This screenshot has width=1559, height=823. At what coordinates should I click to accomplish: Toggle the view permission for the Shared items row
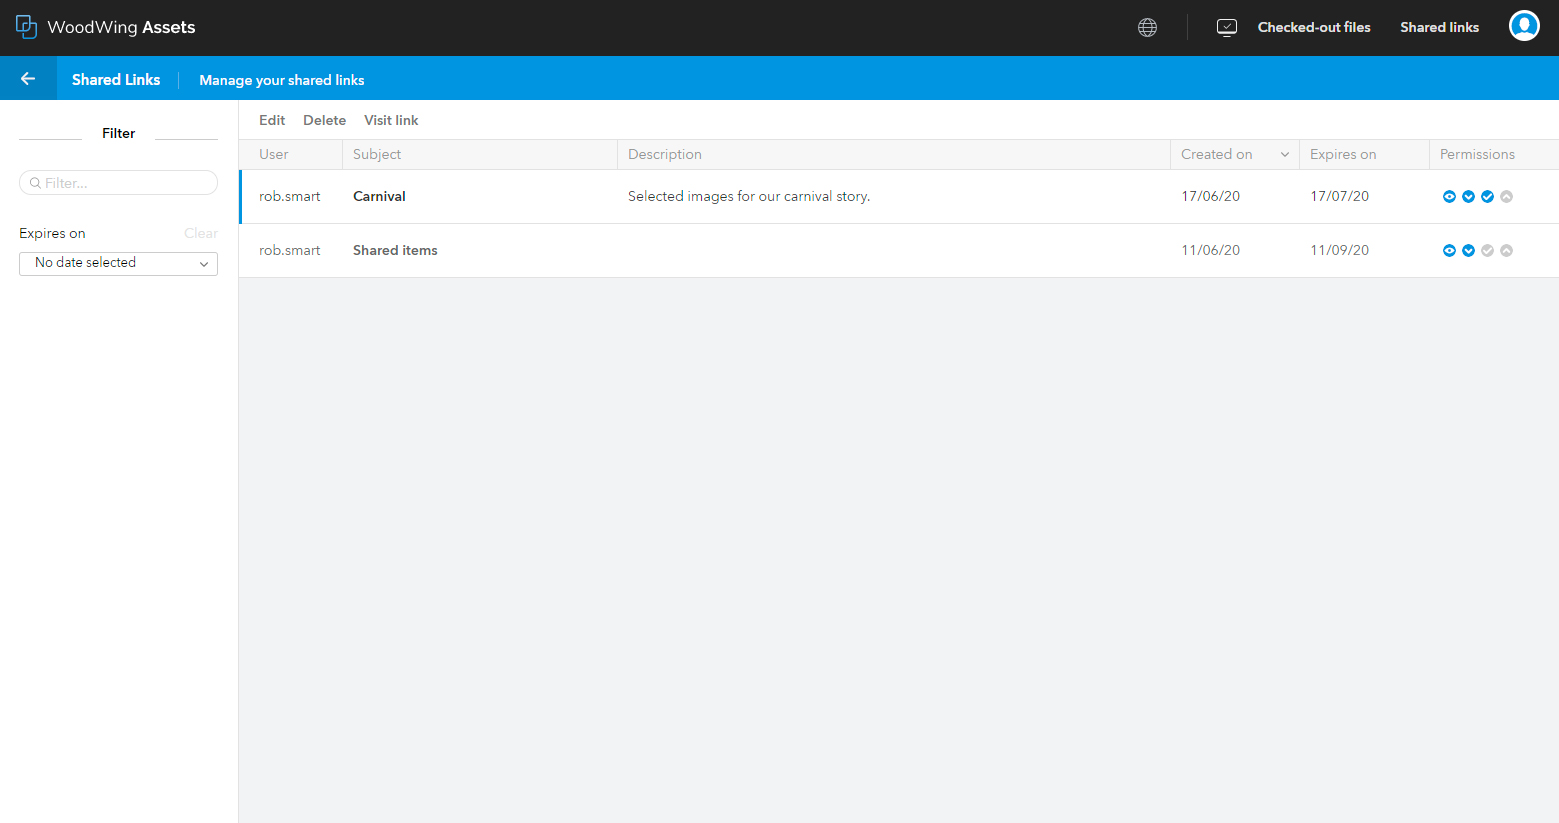[1449, 250]
